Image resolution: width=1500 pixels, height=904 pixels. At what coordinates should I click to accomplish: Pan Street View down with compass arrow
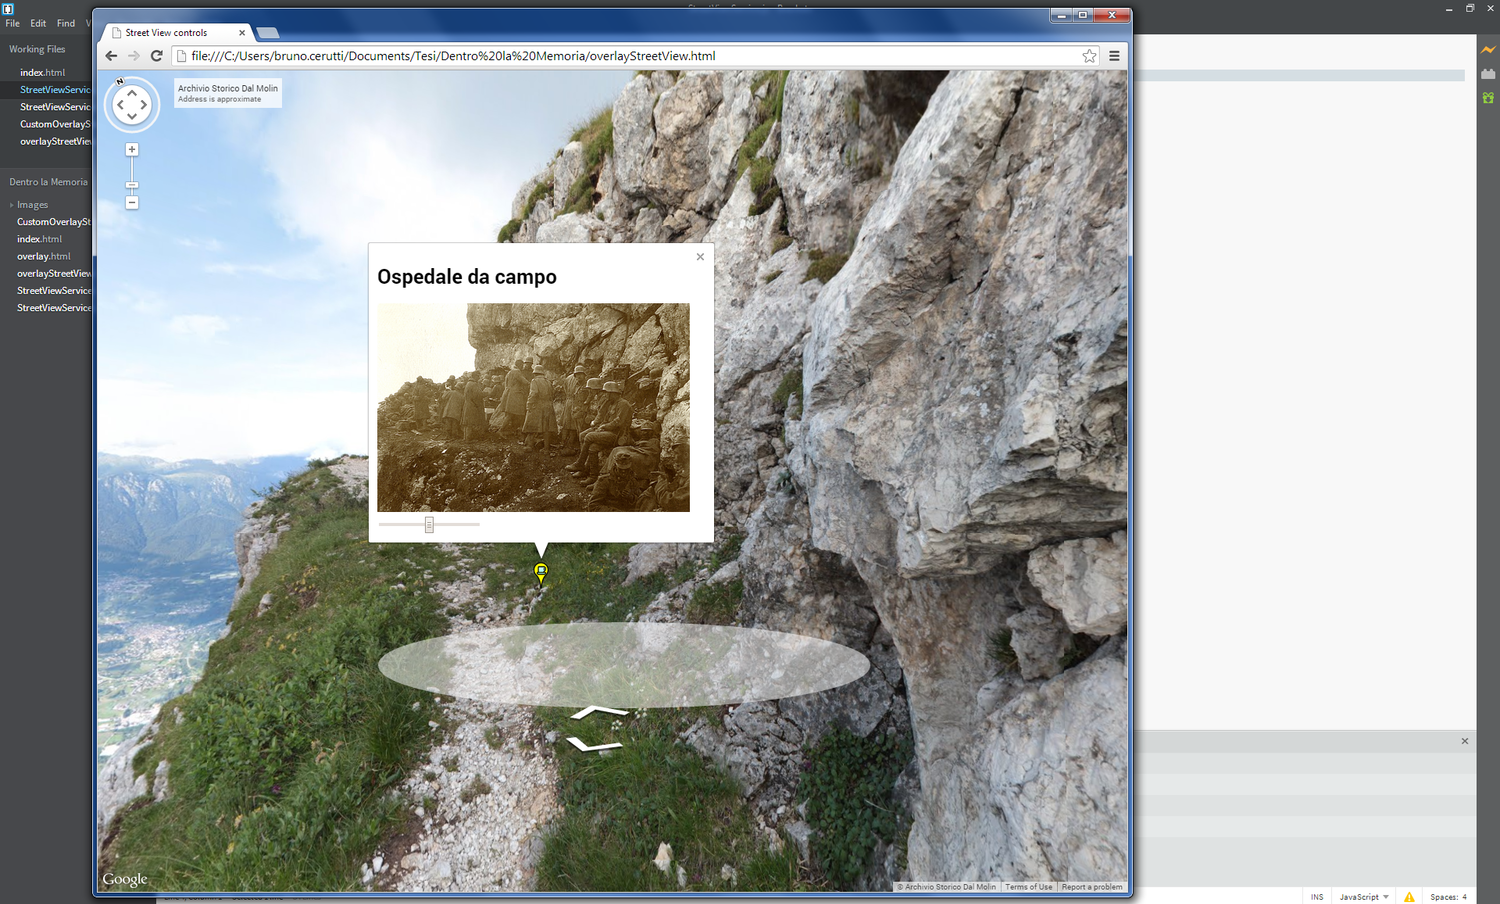click(x=132, y=117)
